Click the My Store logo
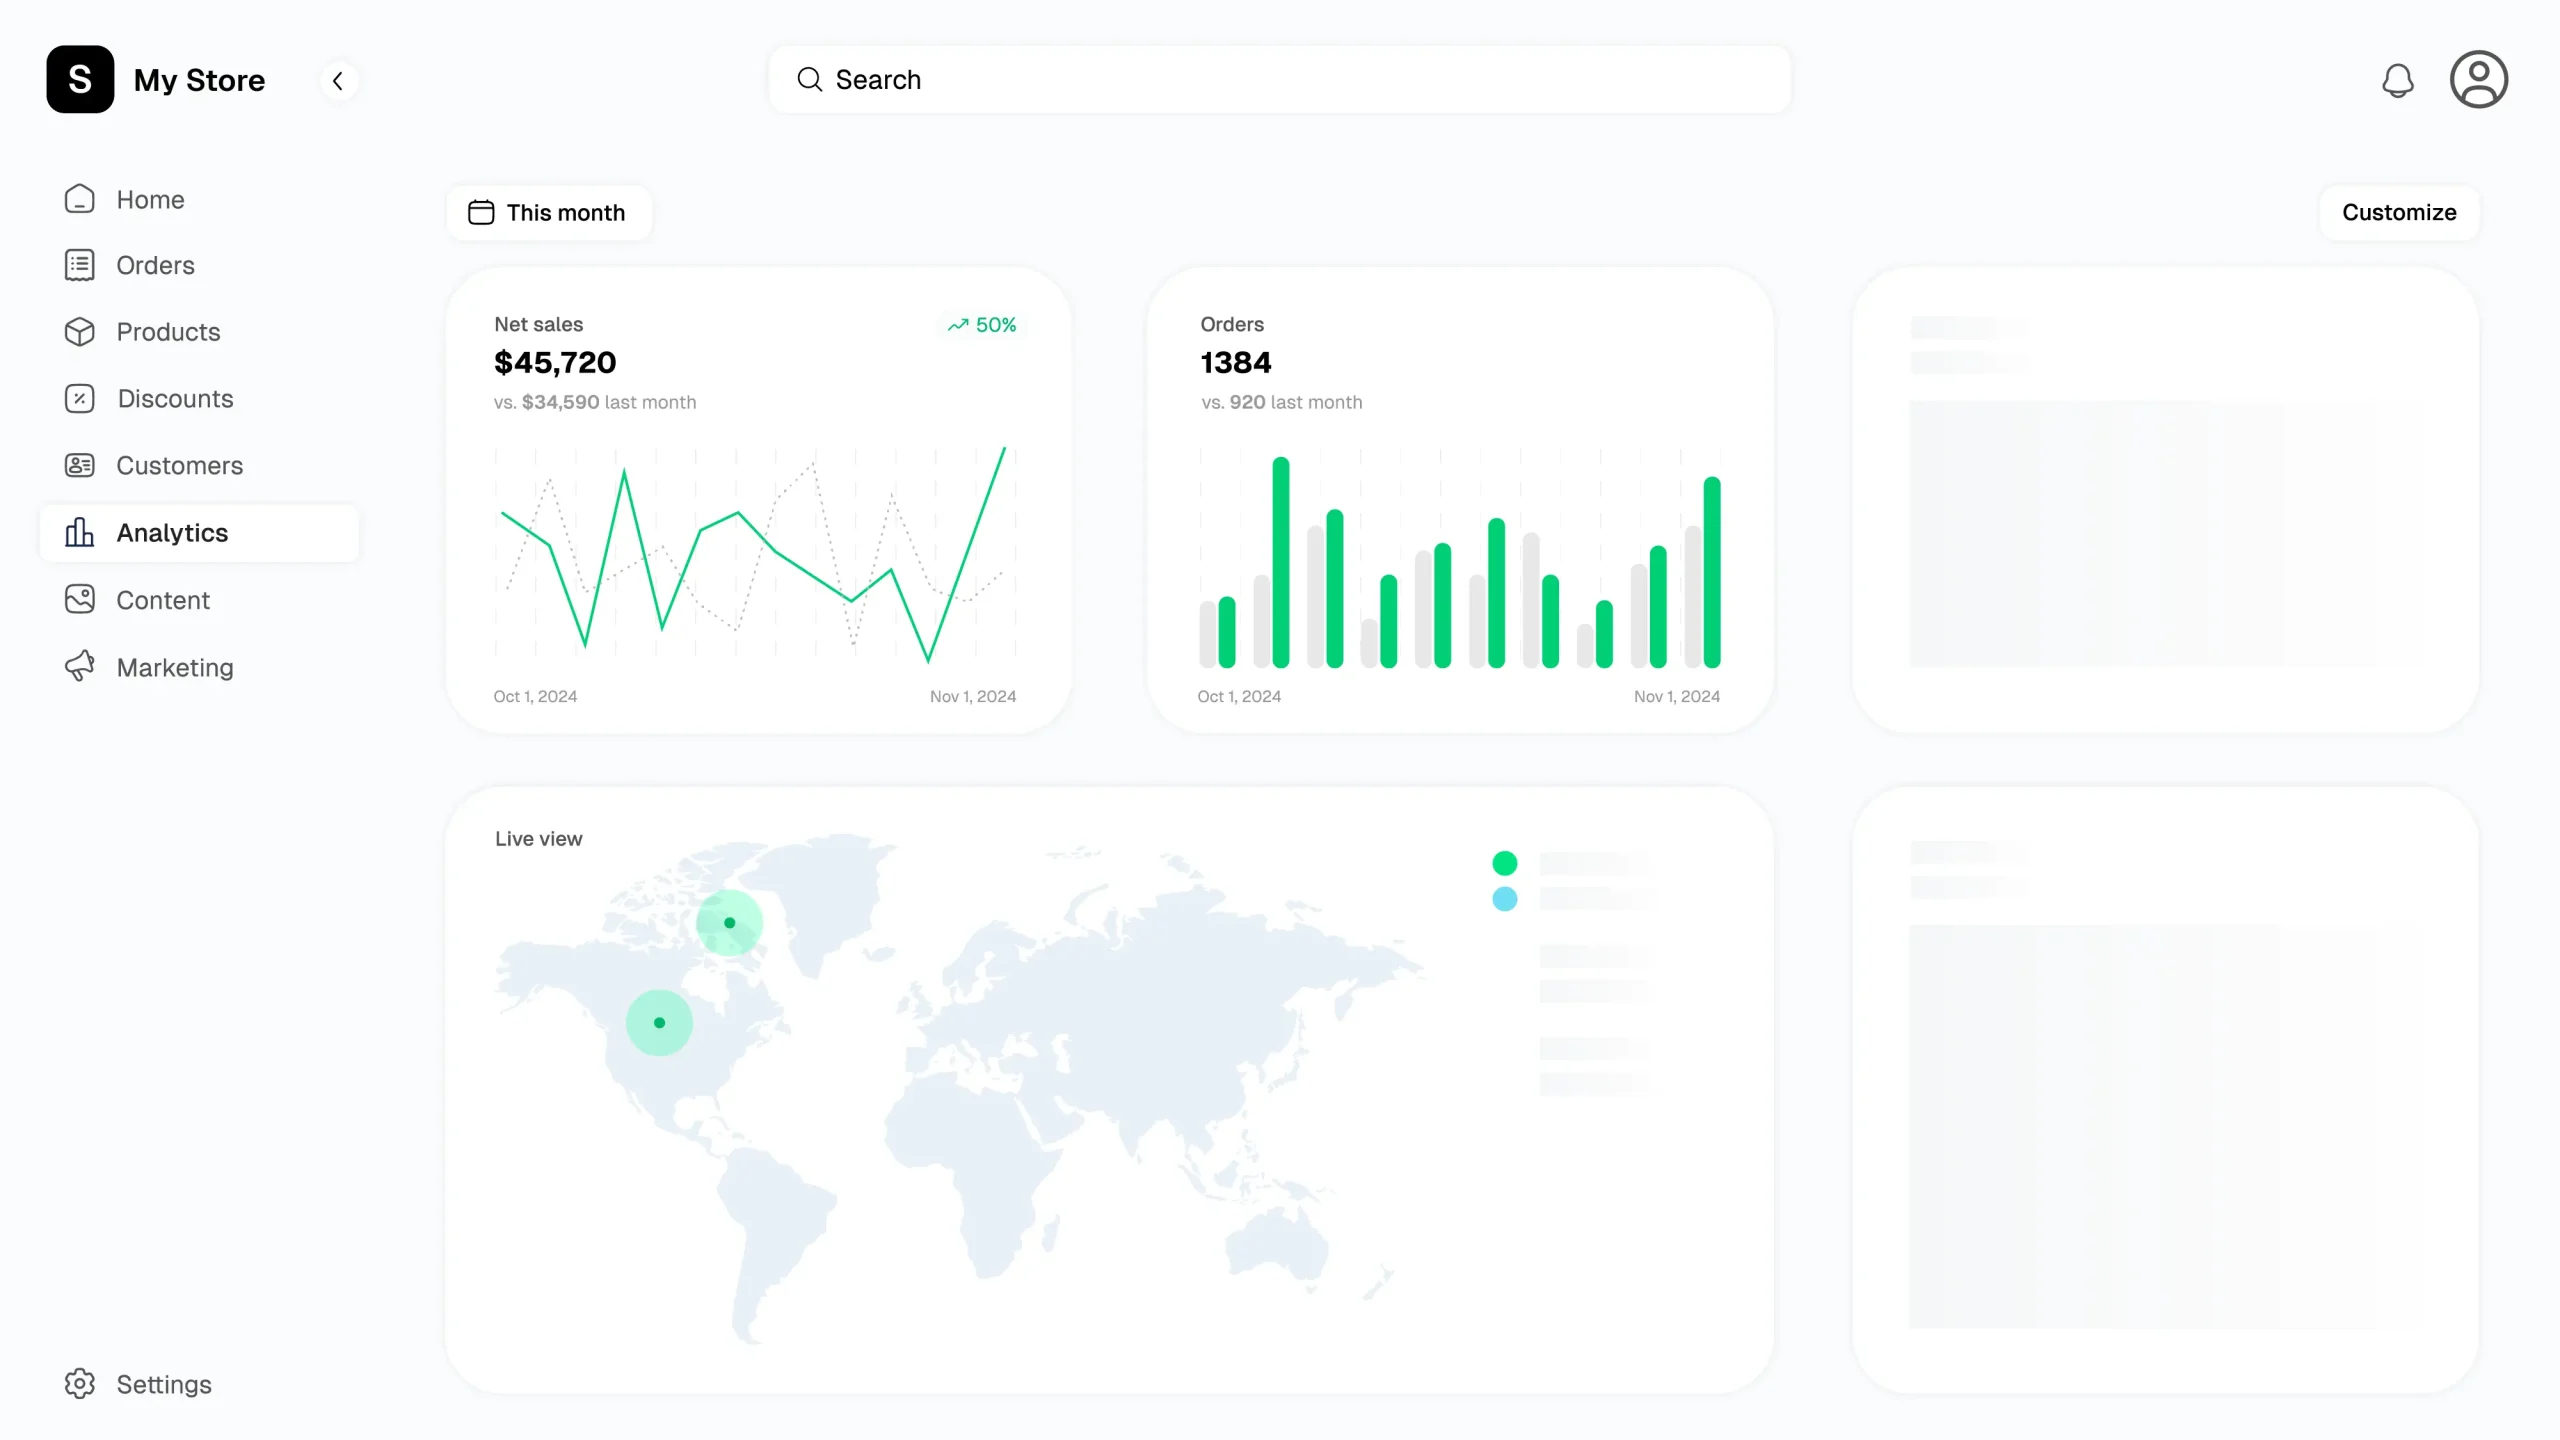 point(80,80)
